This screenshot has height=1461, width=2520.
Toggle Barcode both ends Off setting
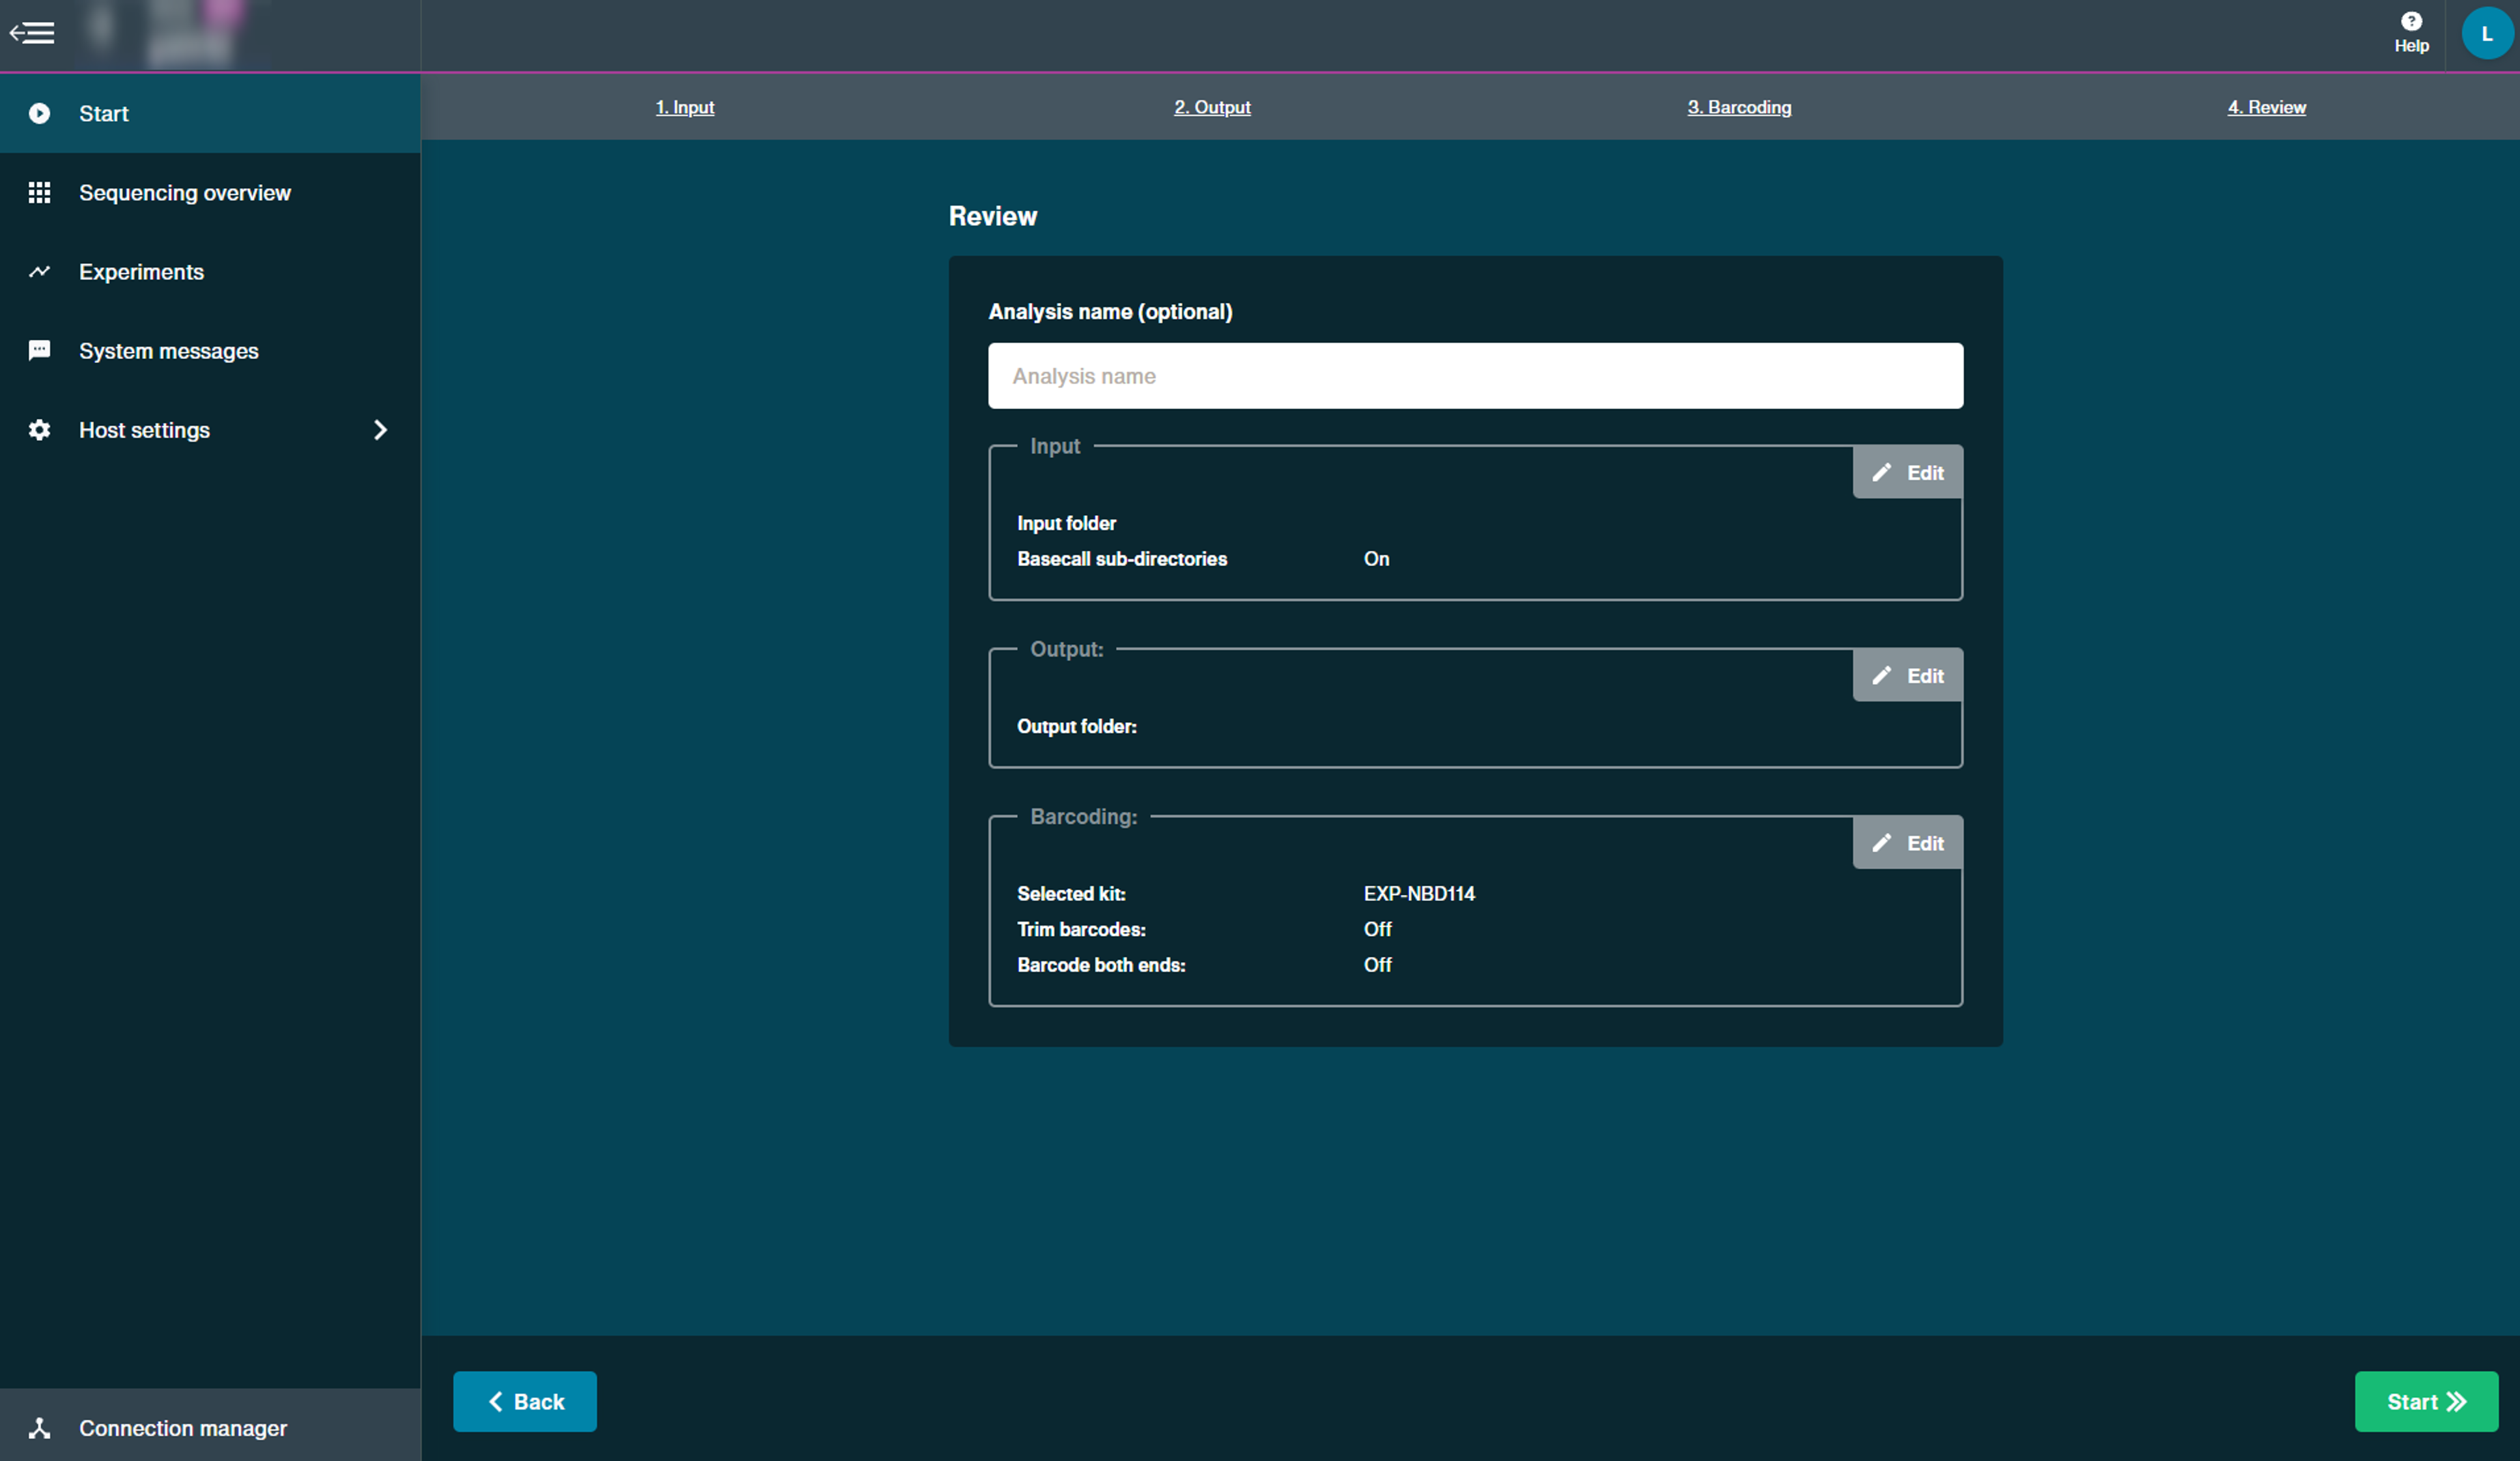coord(1378,963)
